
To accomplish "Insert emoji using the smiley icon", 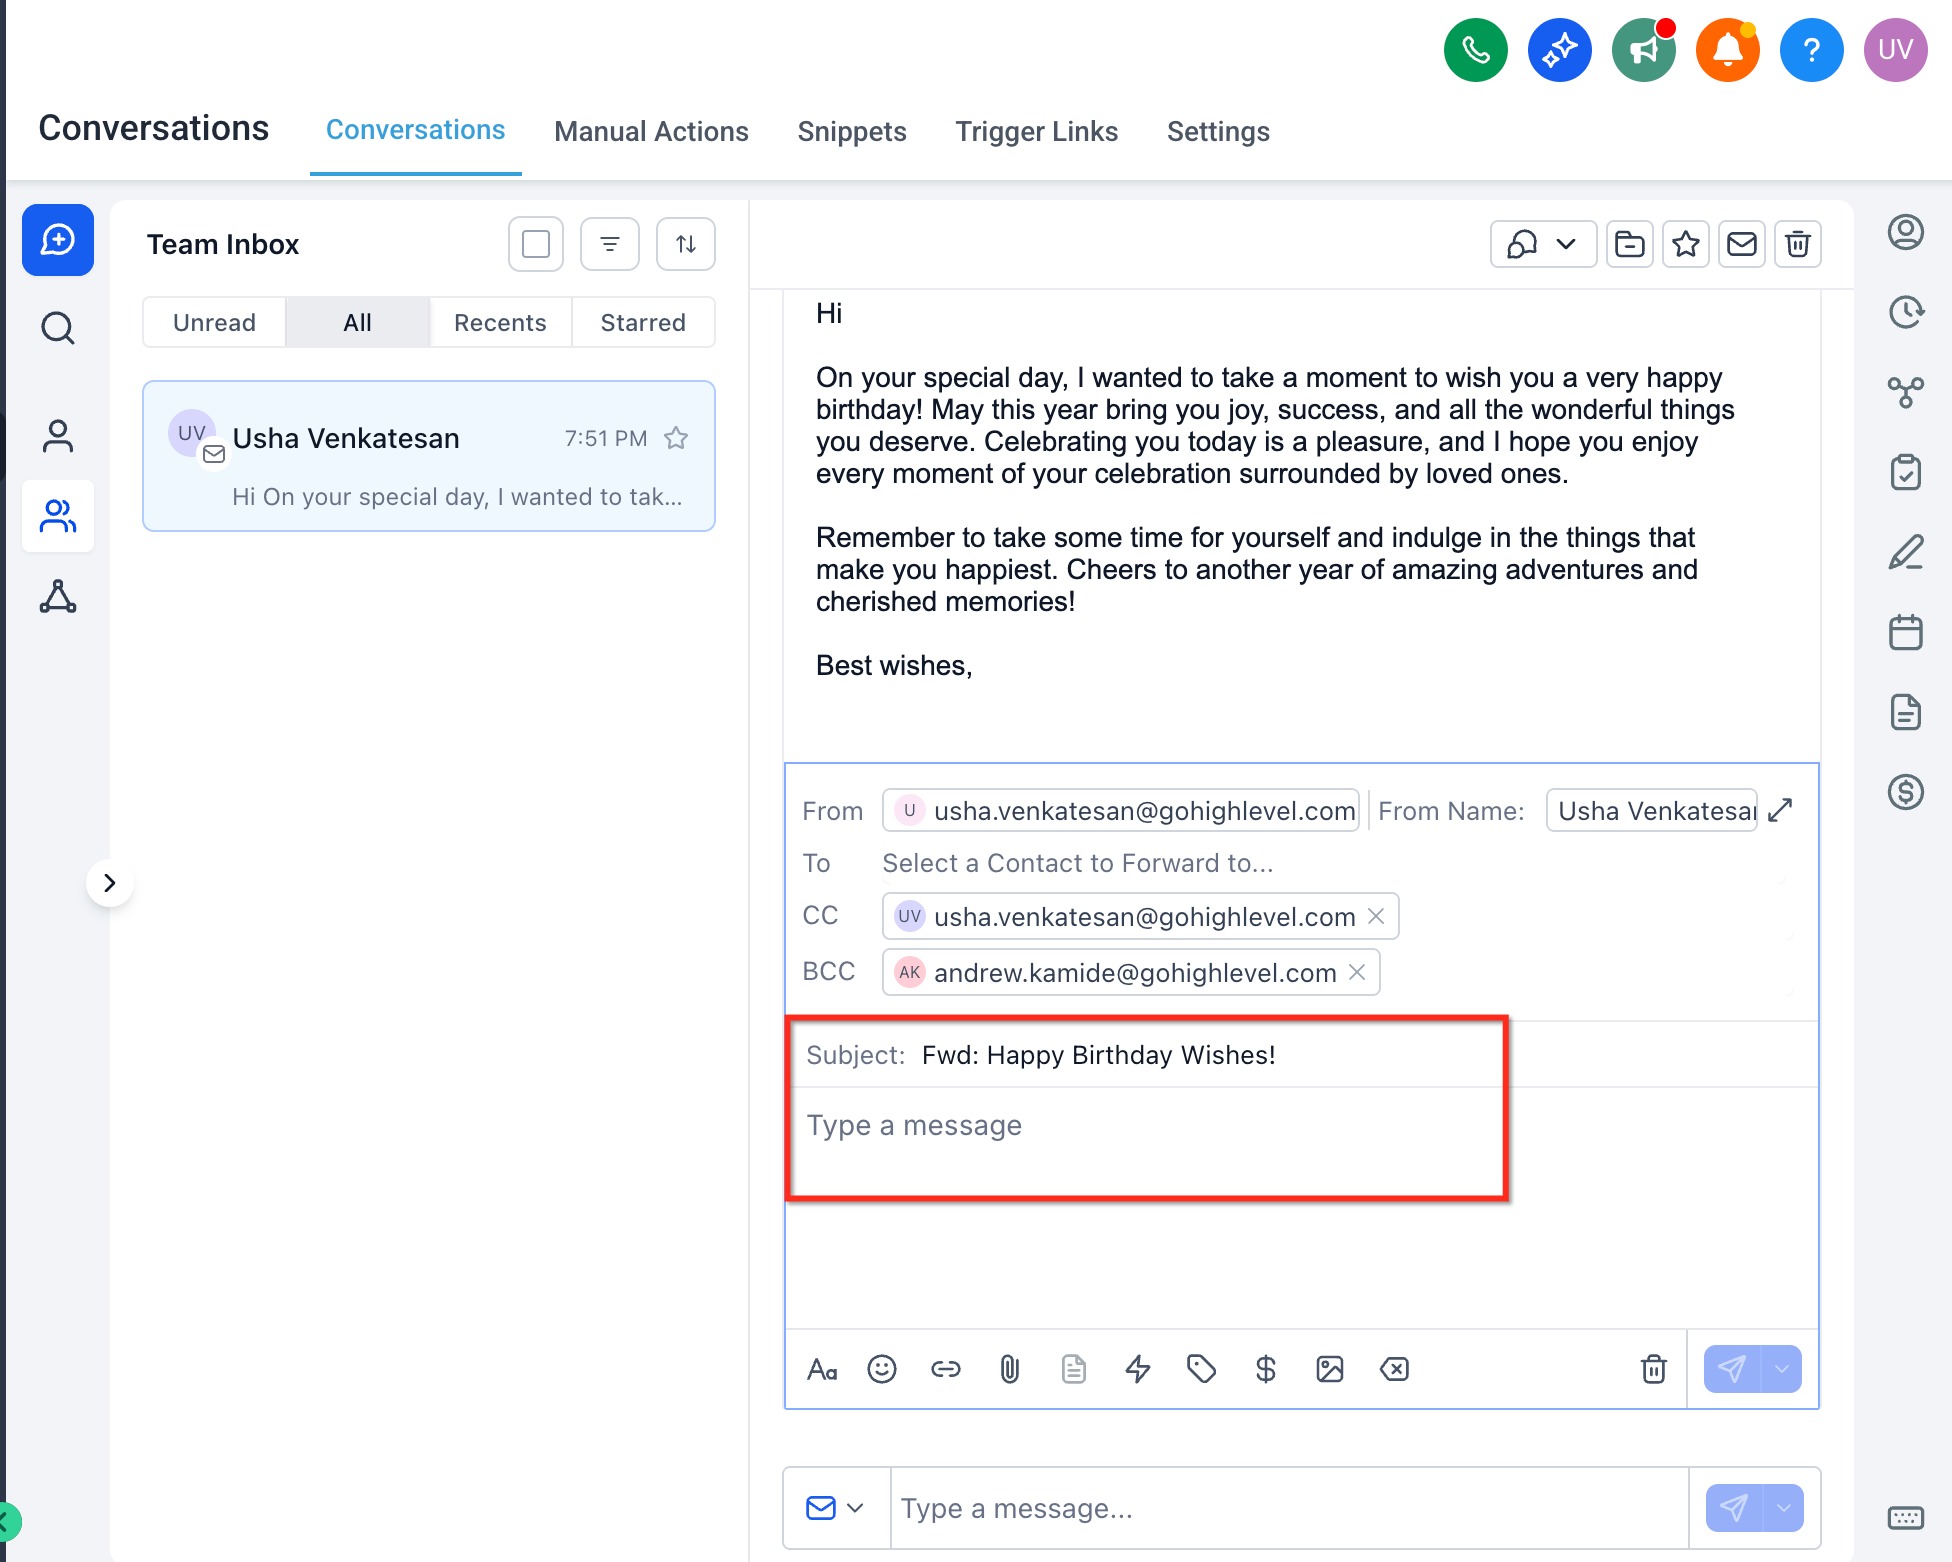I will (x=881, y=1369).
